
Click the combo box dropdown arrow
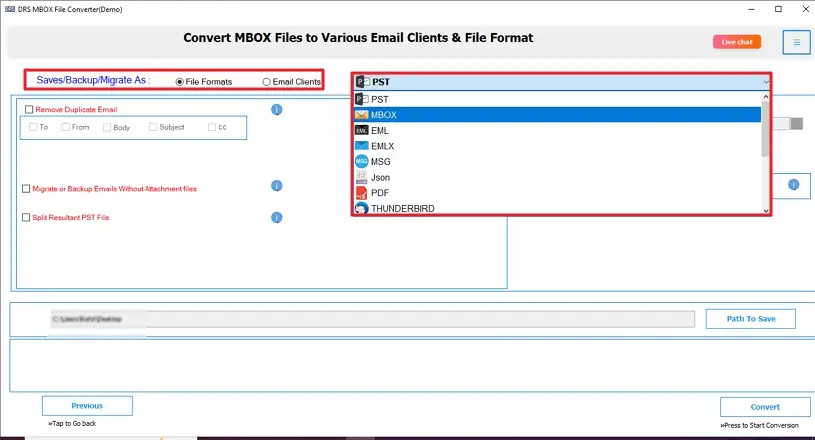point(766,82)
